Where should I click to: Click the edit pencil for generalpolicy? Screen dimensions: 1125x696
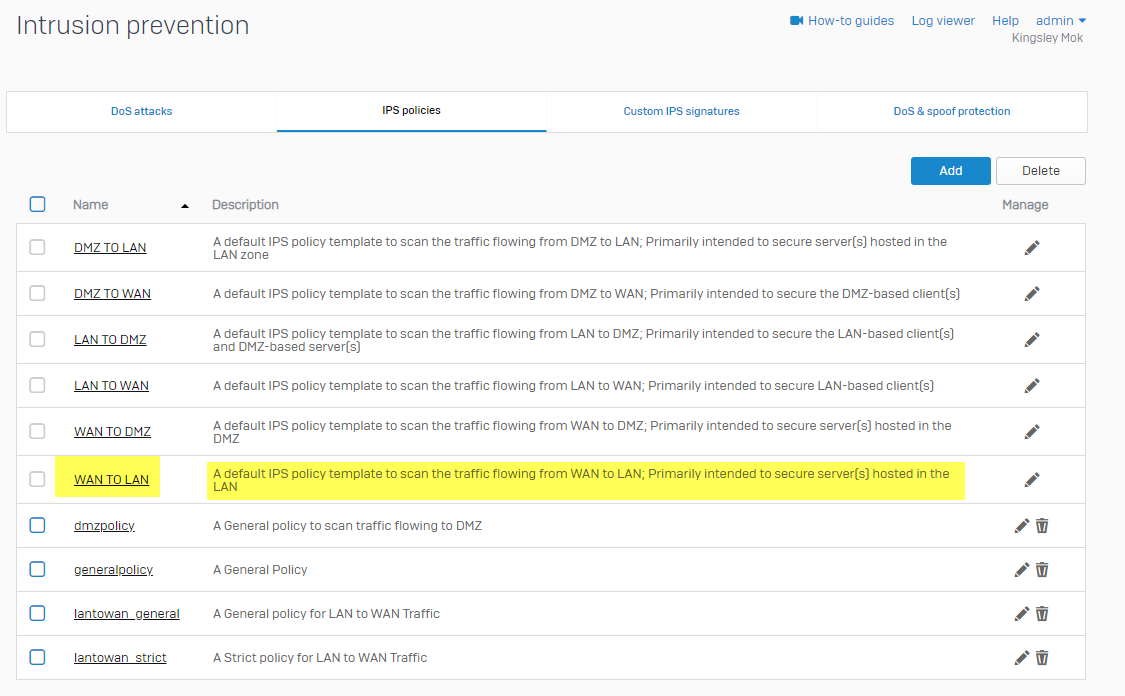1021,569
